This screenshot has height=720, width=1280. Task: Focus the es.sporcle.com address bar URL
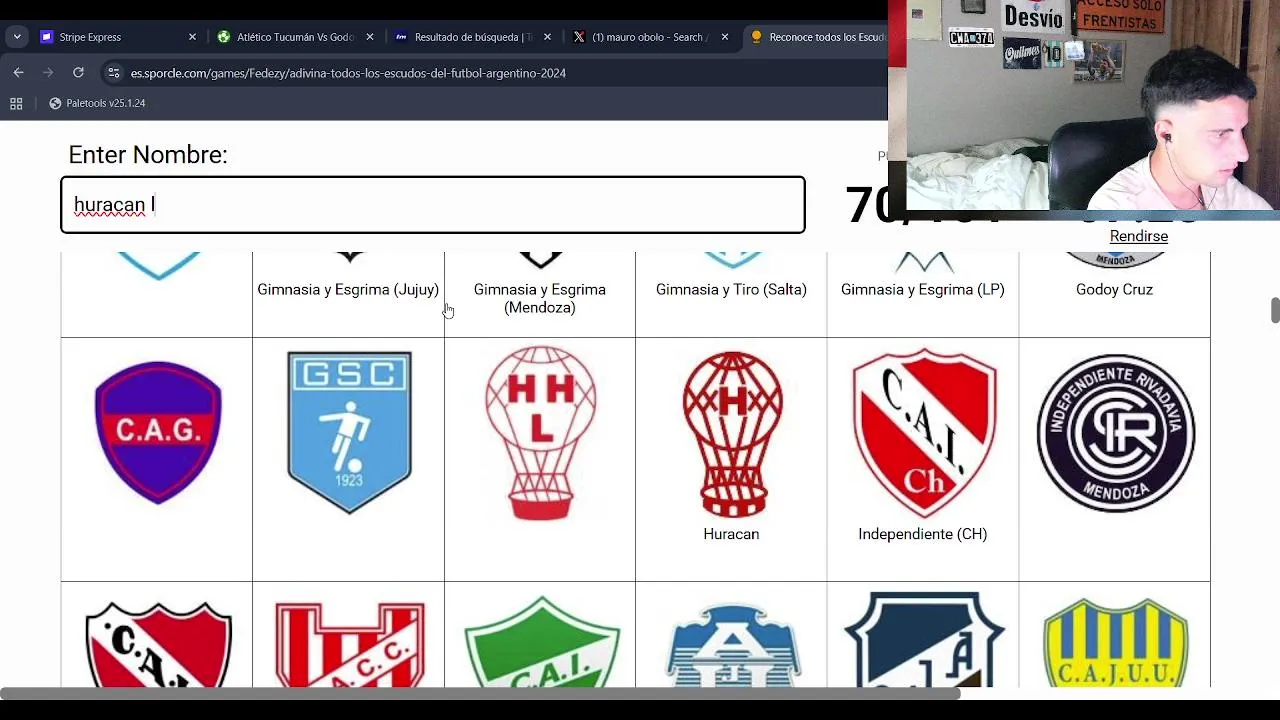click(348, 73)
